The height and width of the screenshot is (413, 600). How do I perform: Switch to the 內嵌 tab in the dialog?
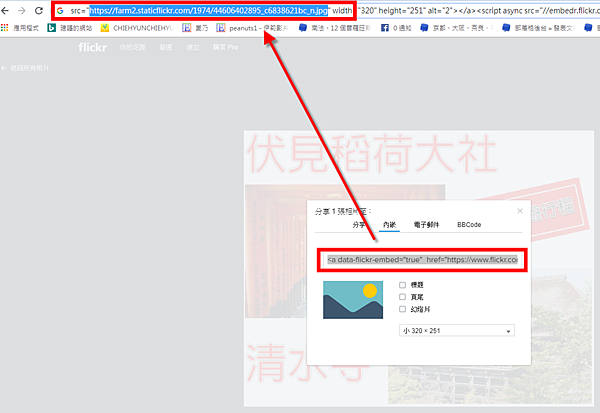click(x=390, y=225)
